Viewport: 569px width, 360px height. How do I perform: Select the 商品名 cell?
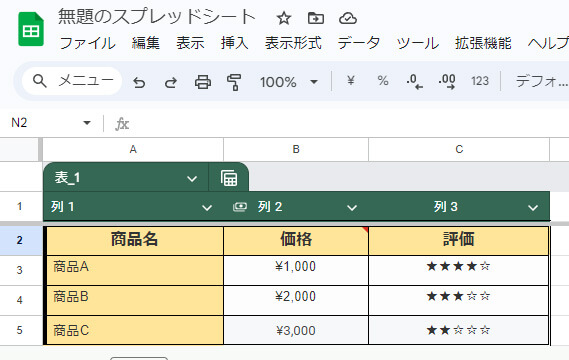coord(134,241)
